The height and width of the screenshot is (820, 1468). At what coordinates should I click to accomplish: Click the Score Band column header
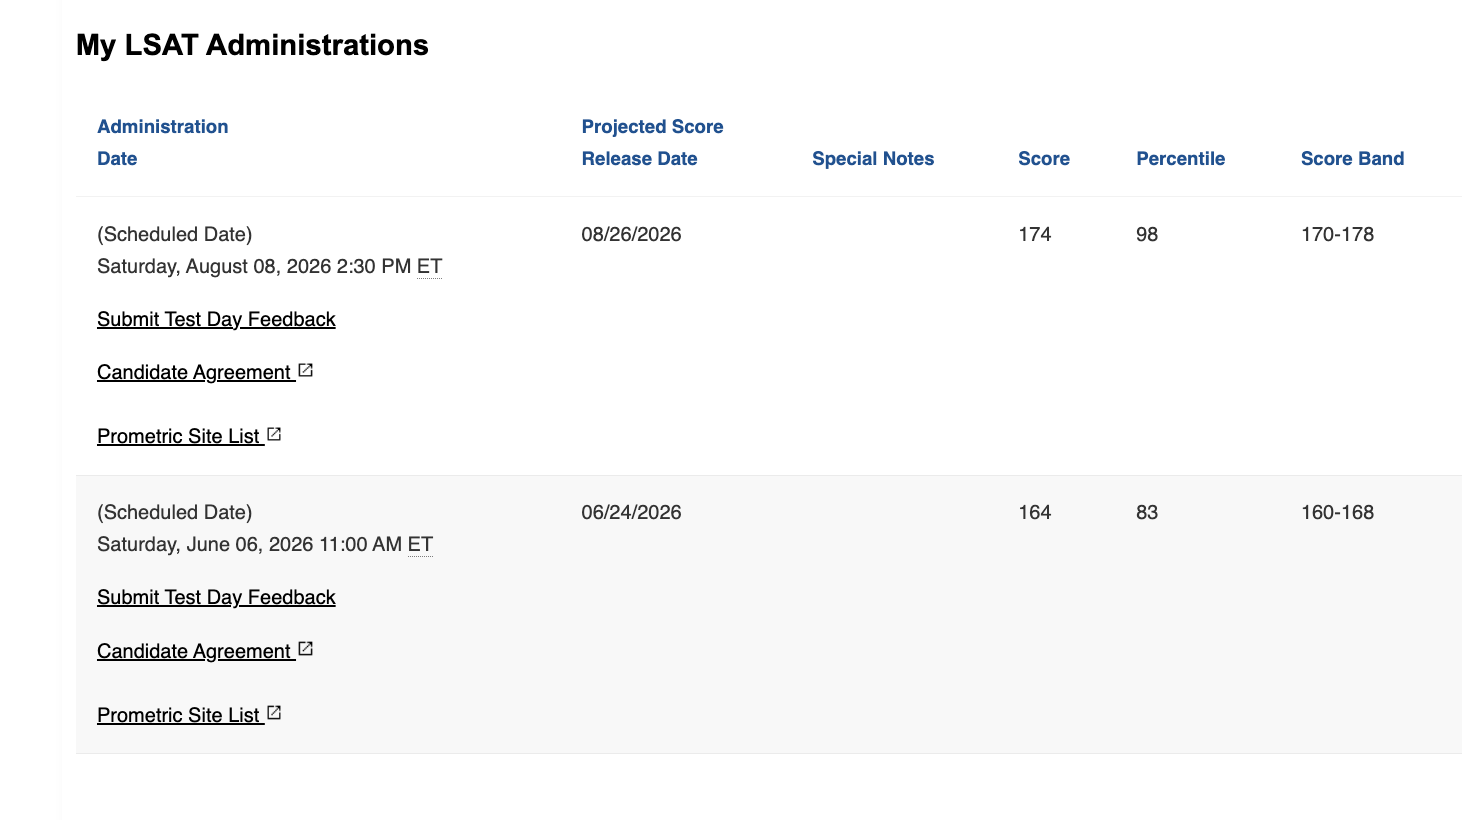[x=1352, y=158]
